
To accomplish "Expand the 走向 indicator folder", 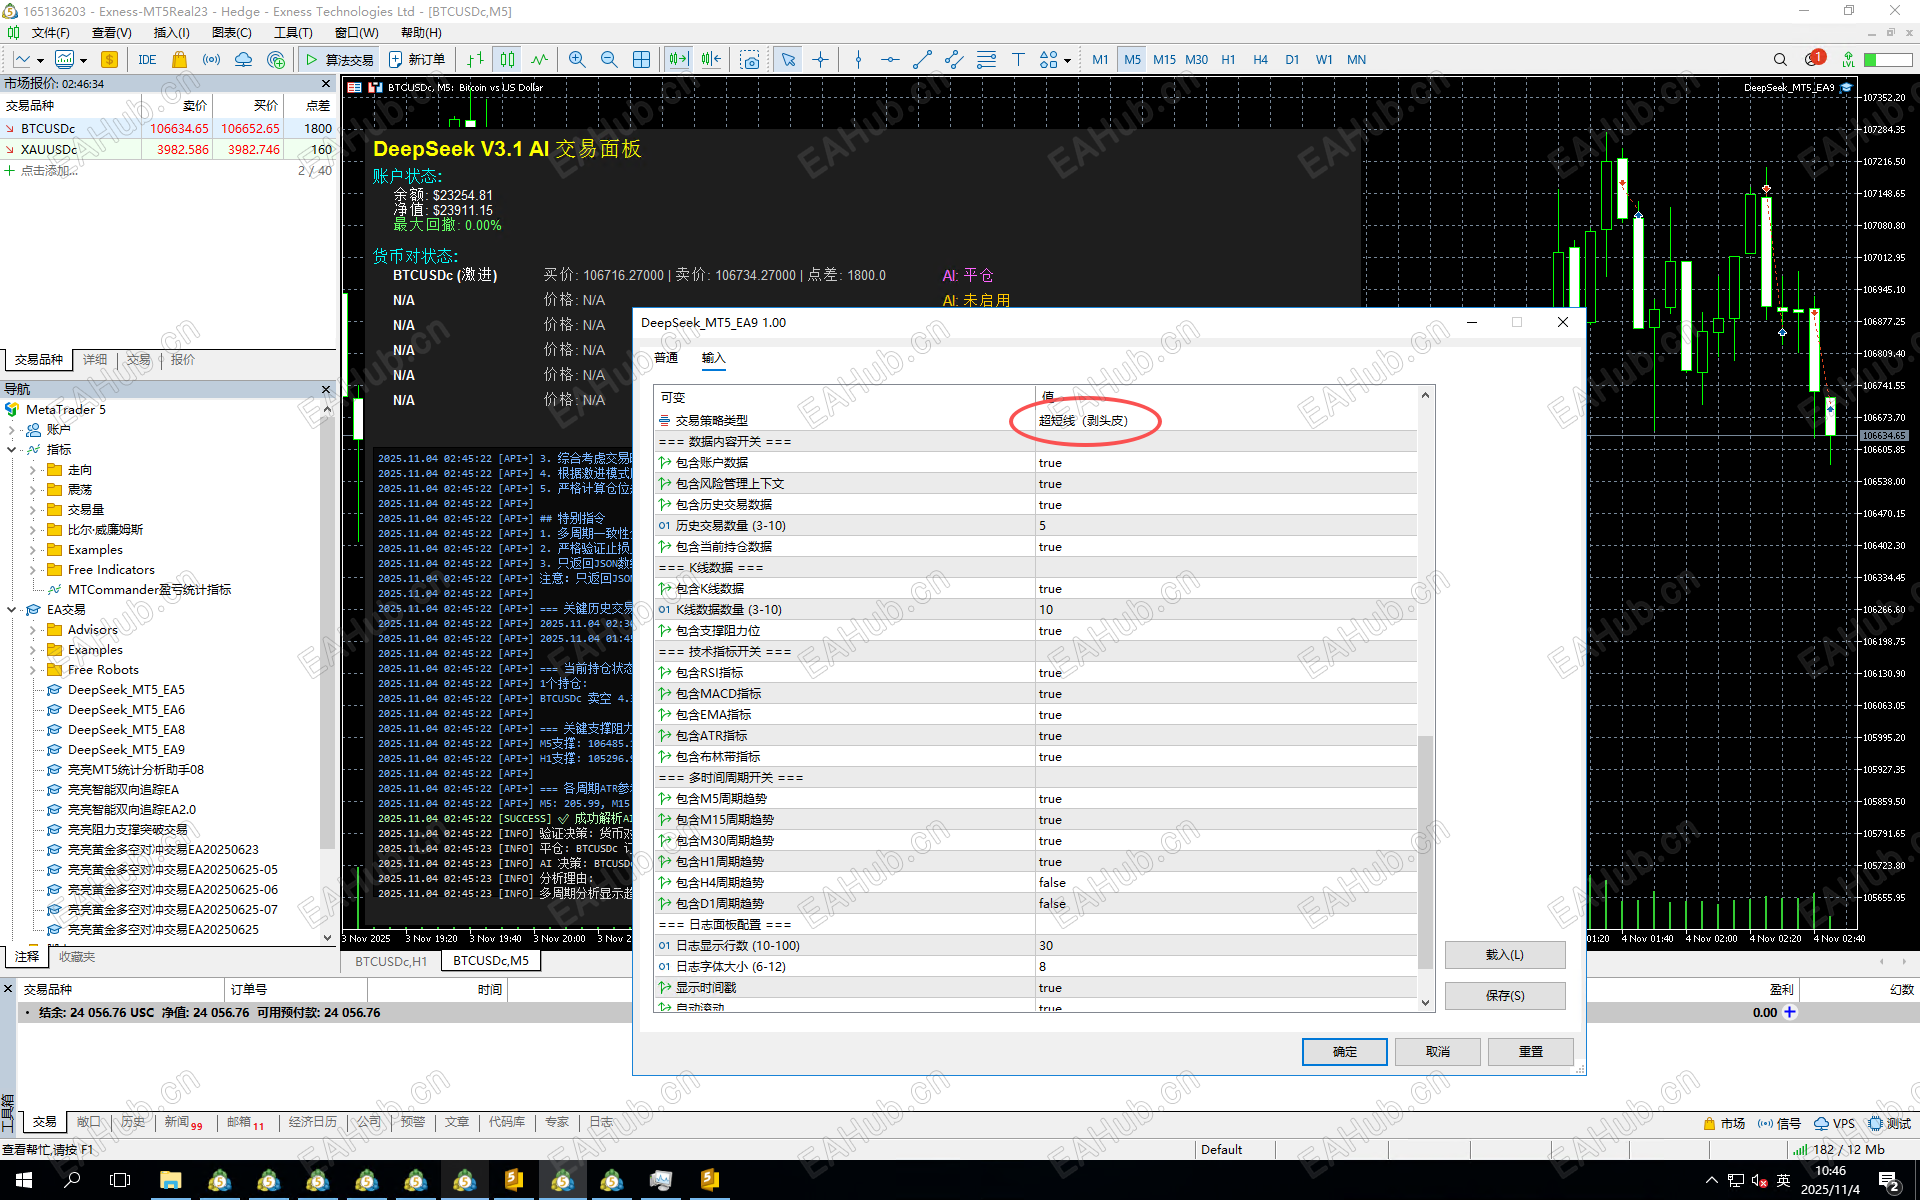I will (x=33, y=470).
